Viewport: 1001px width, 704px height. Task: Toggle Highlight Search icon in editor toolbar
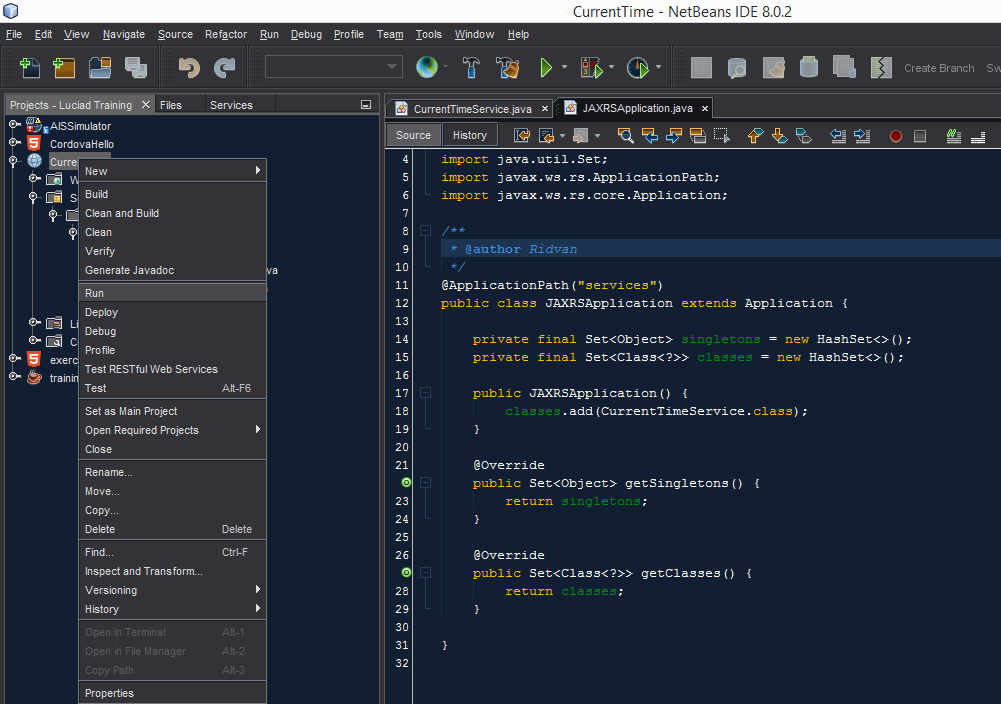698,135
